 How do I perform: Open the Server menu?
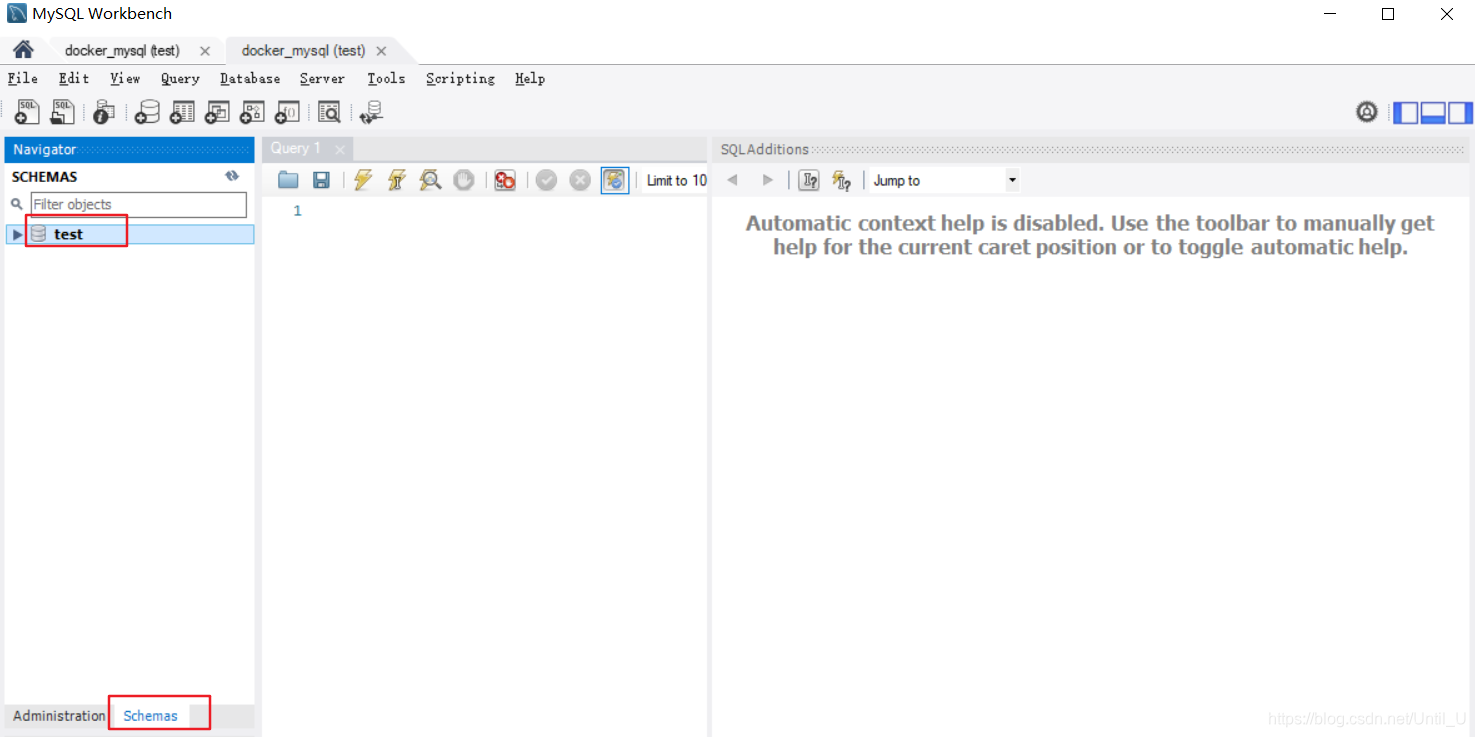tap(322, 78)
